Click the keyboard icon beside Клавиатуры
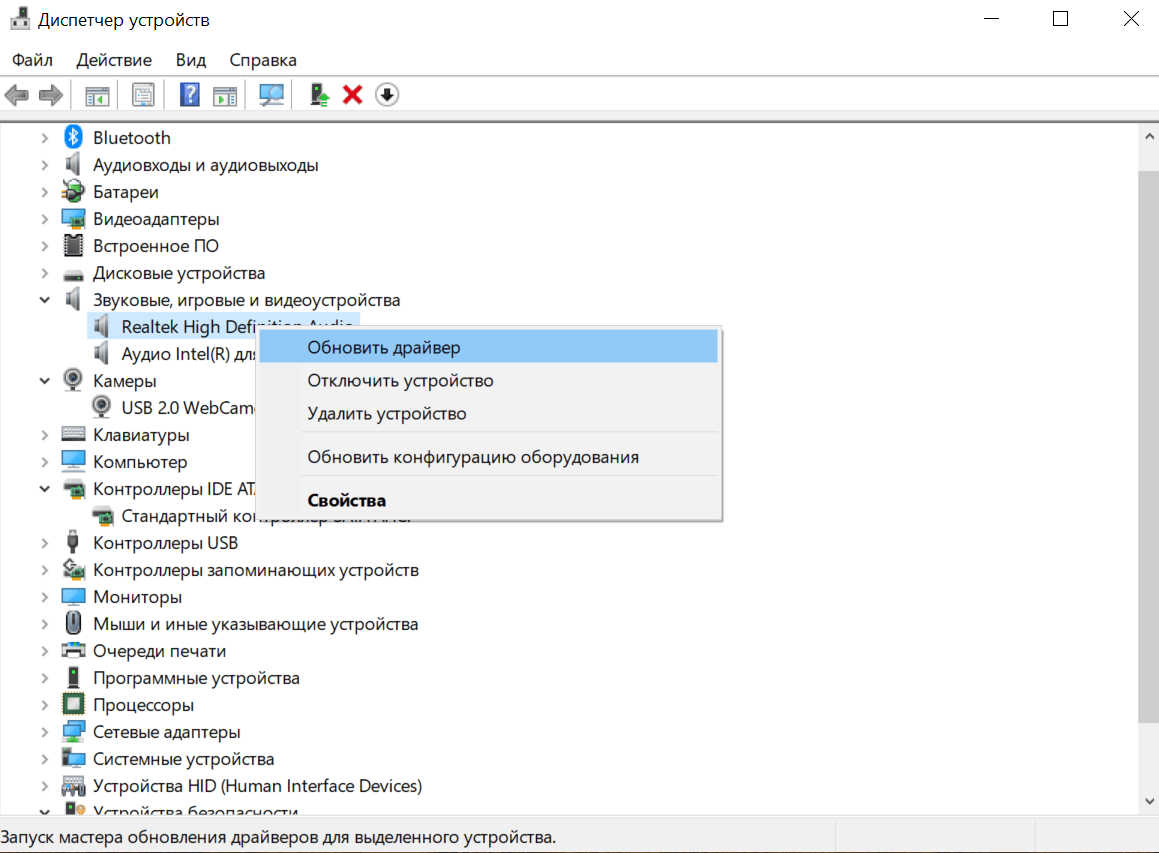 click(x=73, y=434)
